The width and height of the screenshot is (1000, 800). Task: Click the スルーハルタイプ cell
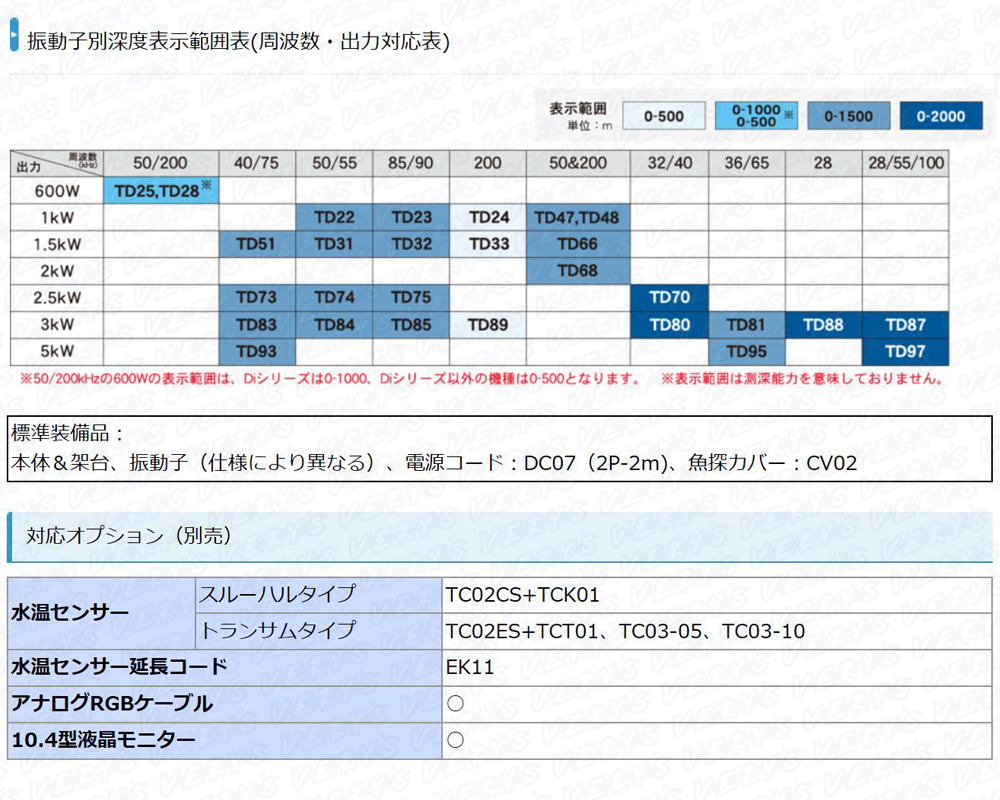pos(318,595)
